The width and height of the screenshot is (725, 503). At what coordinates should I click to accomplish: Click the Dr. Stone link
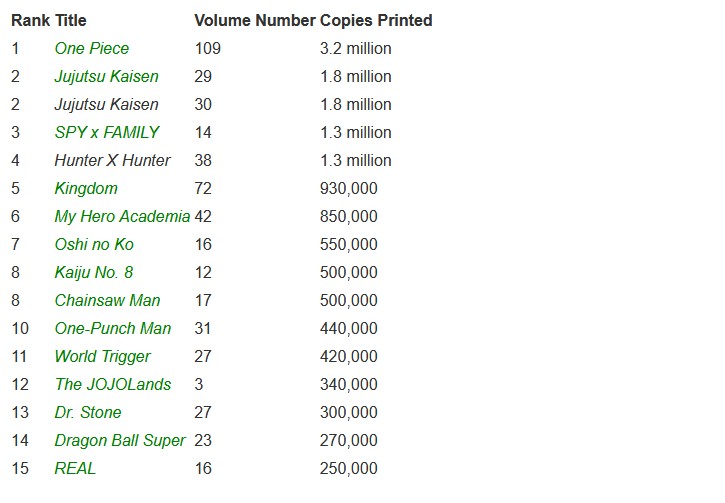(88, 412)
